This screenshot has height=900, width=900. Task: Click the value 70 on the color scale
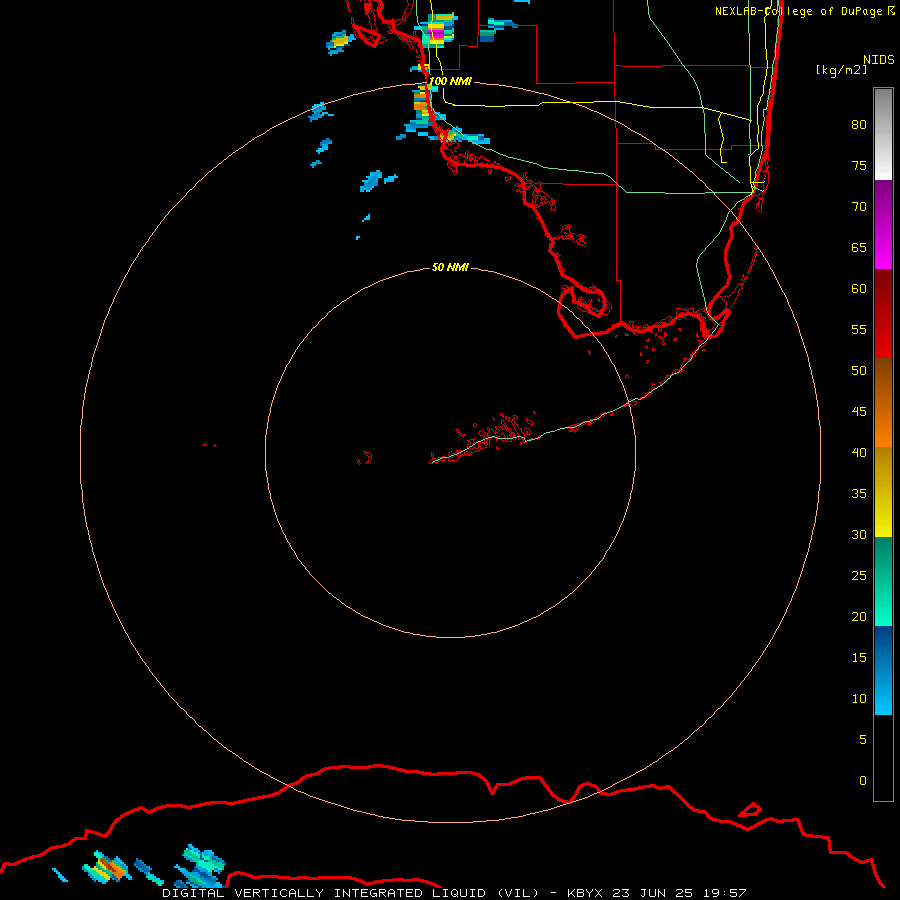coord(859,207)
